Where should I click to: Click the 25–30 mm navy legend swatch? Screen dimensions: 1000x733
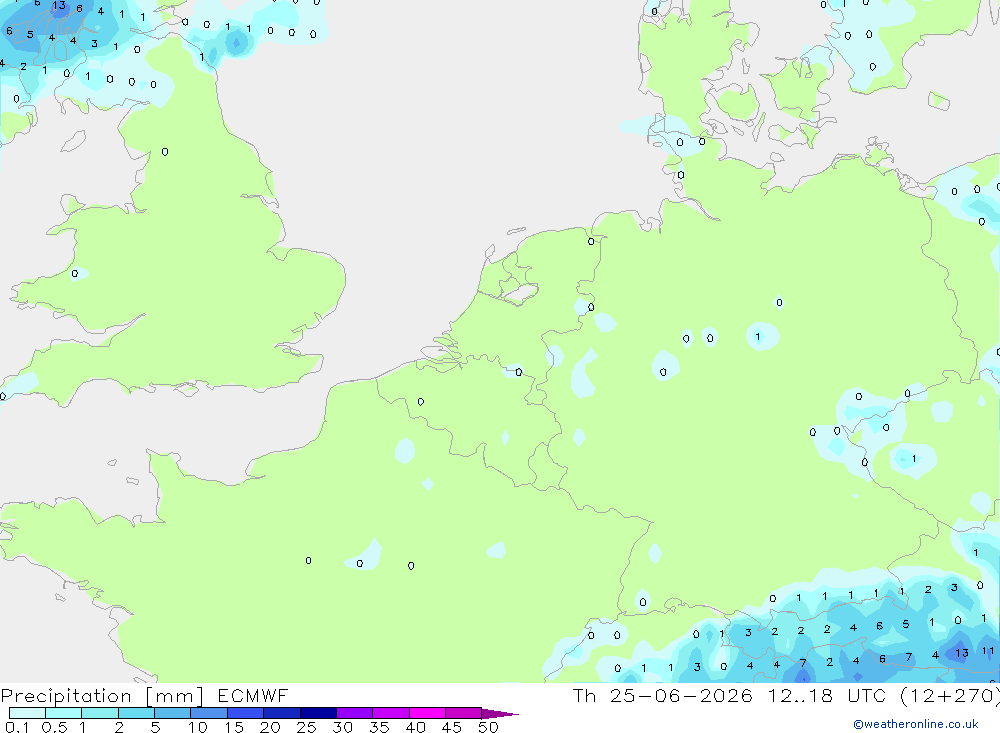[x=318, y=713]
